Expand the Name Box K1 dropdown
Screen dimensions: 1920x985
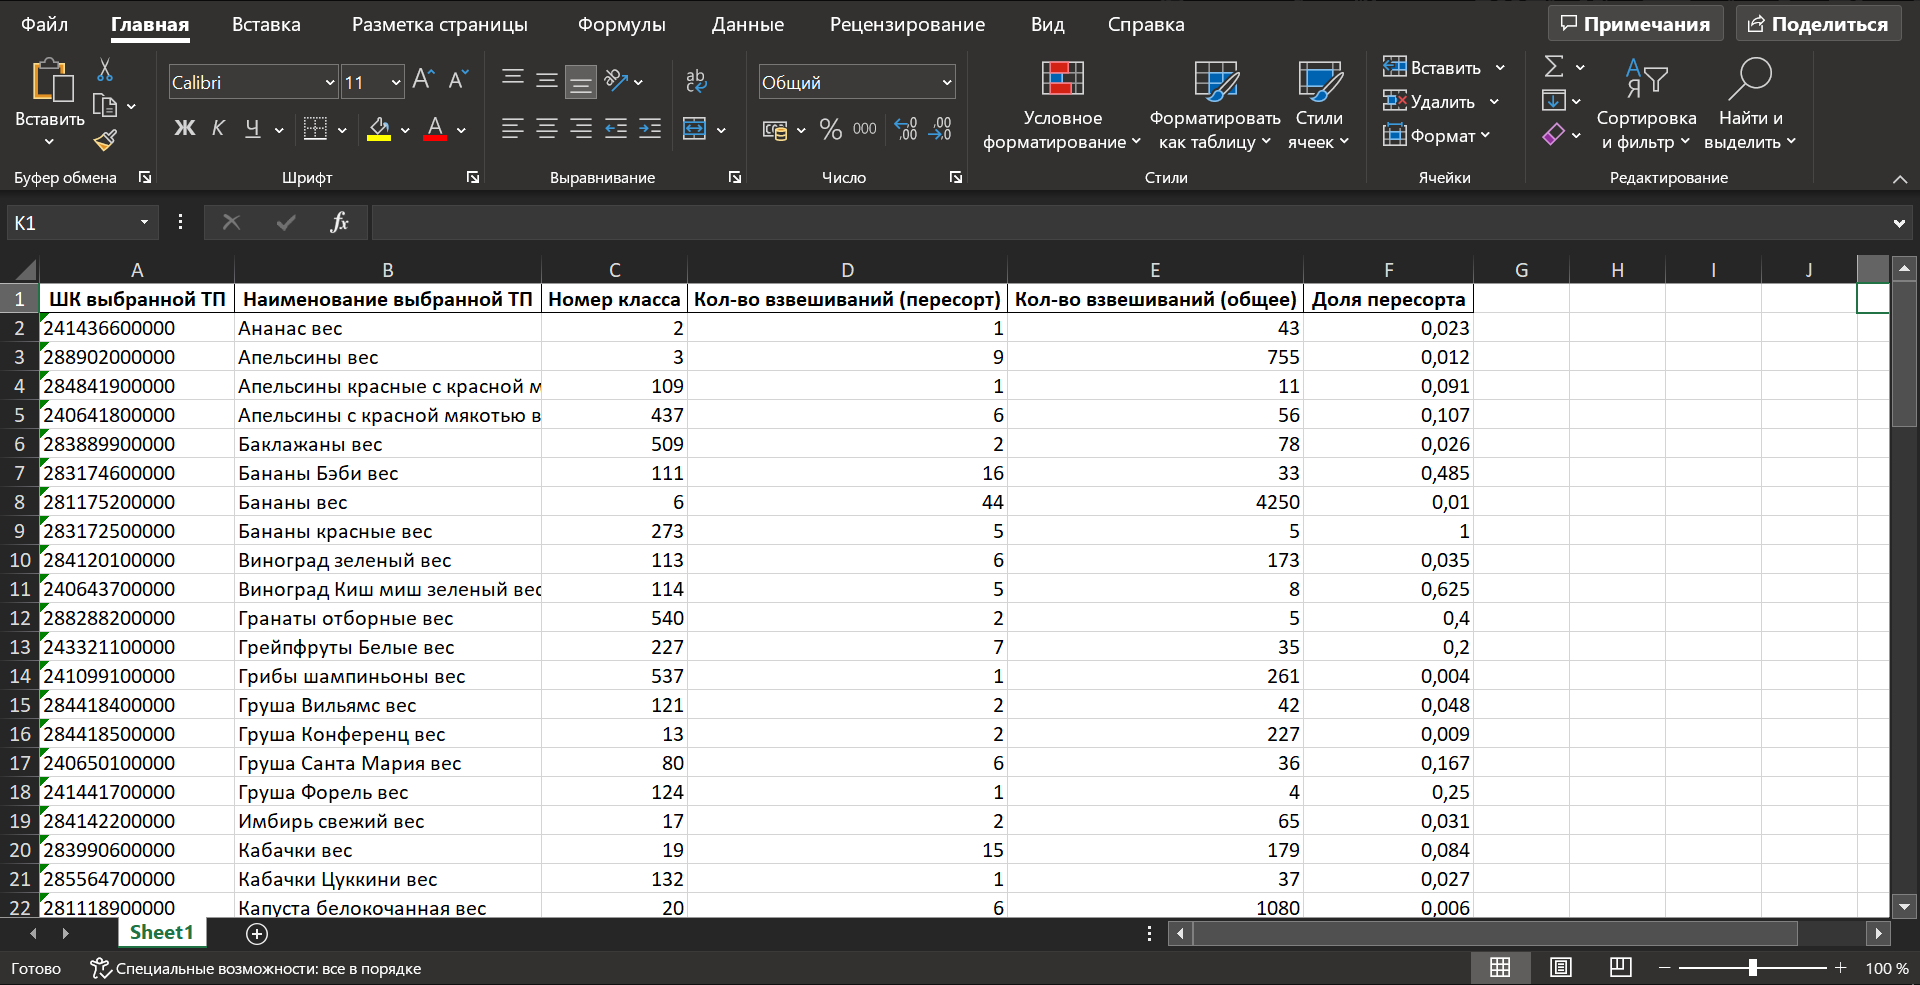144,222
